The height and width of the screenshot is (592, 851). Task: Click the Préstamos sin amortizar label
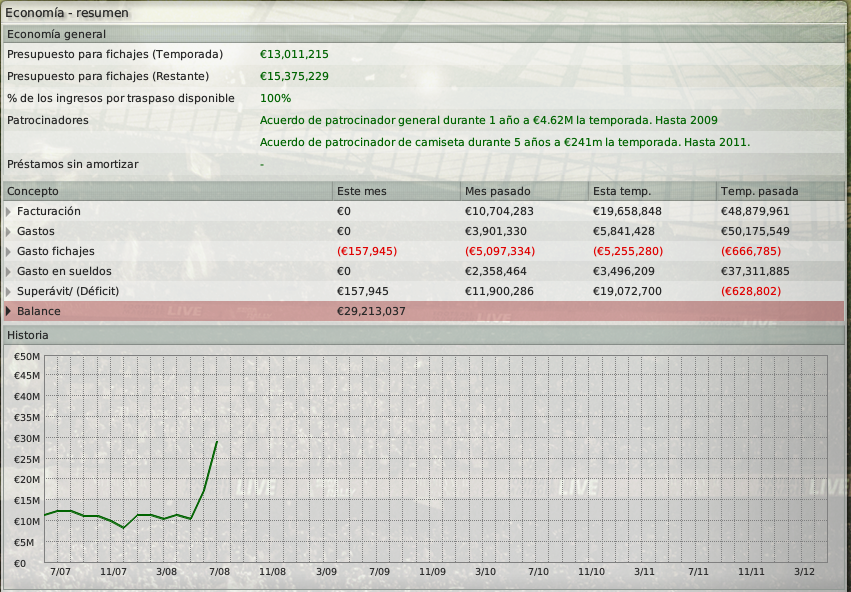pos(73,164)
